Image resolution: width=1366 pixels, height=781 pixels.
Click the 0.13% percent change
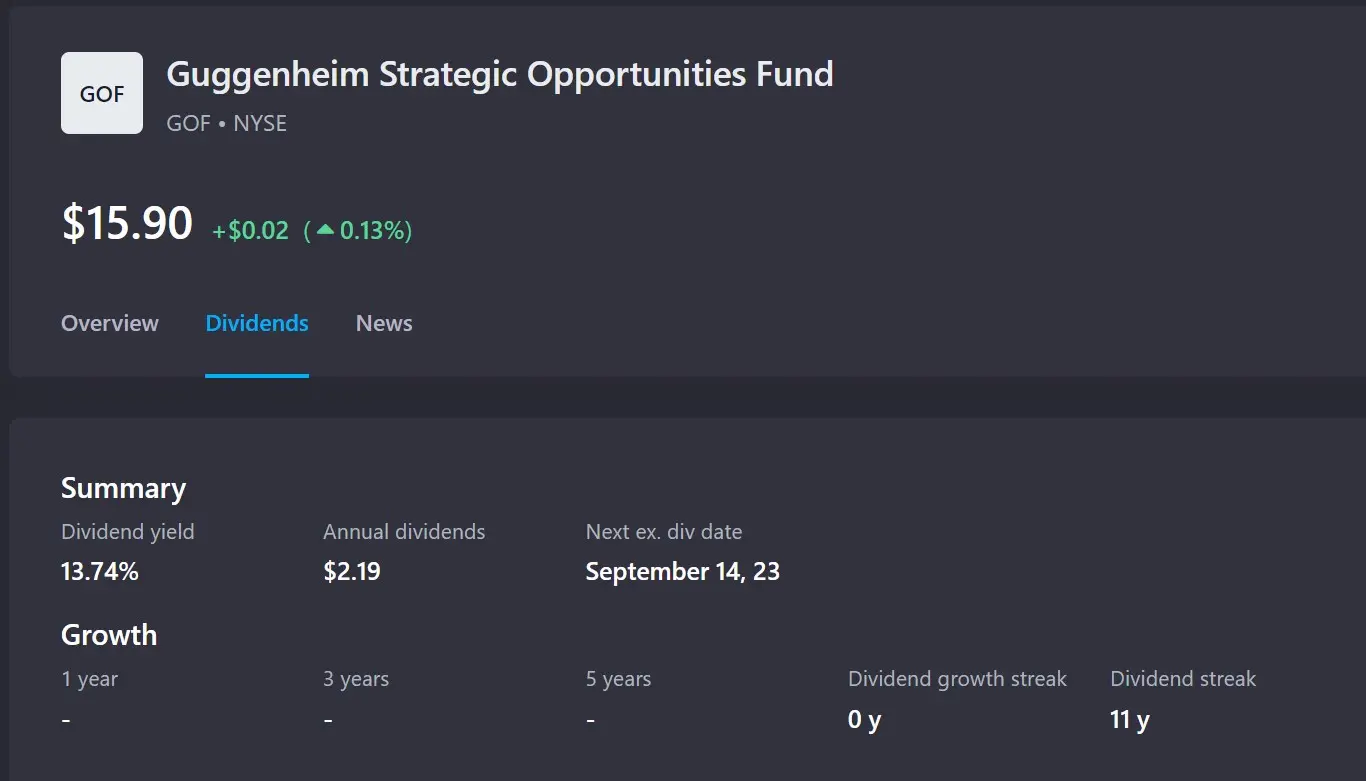click(x=372, y=231)
